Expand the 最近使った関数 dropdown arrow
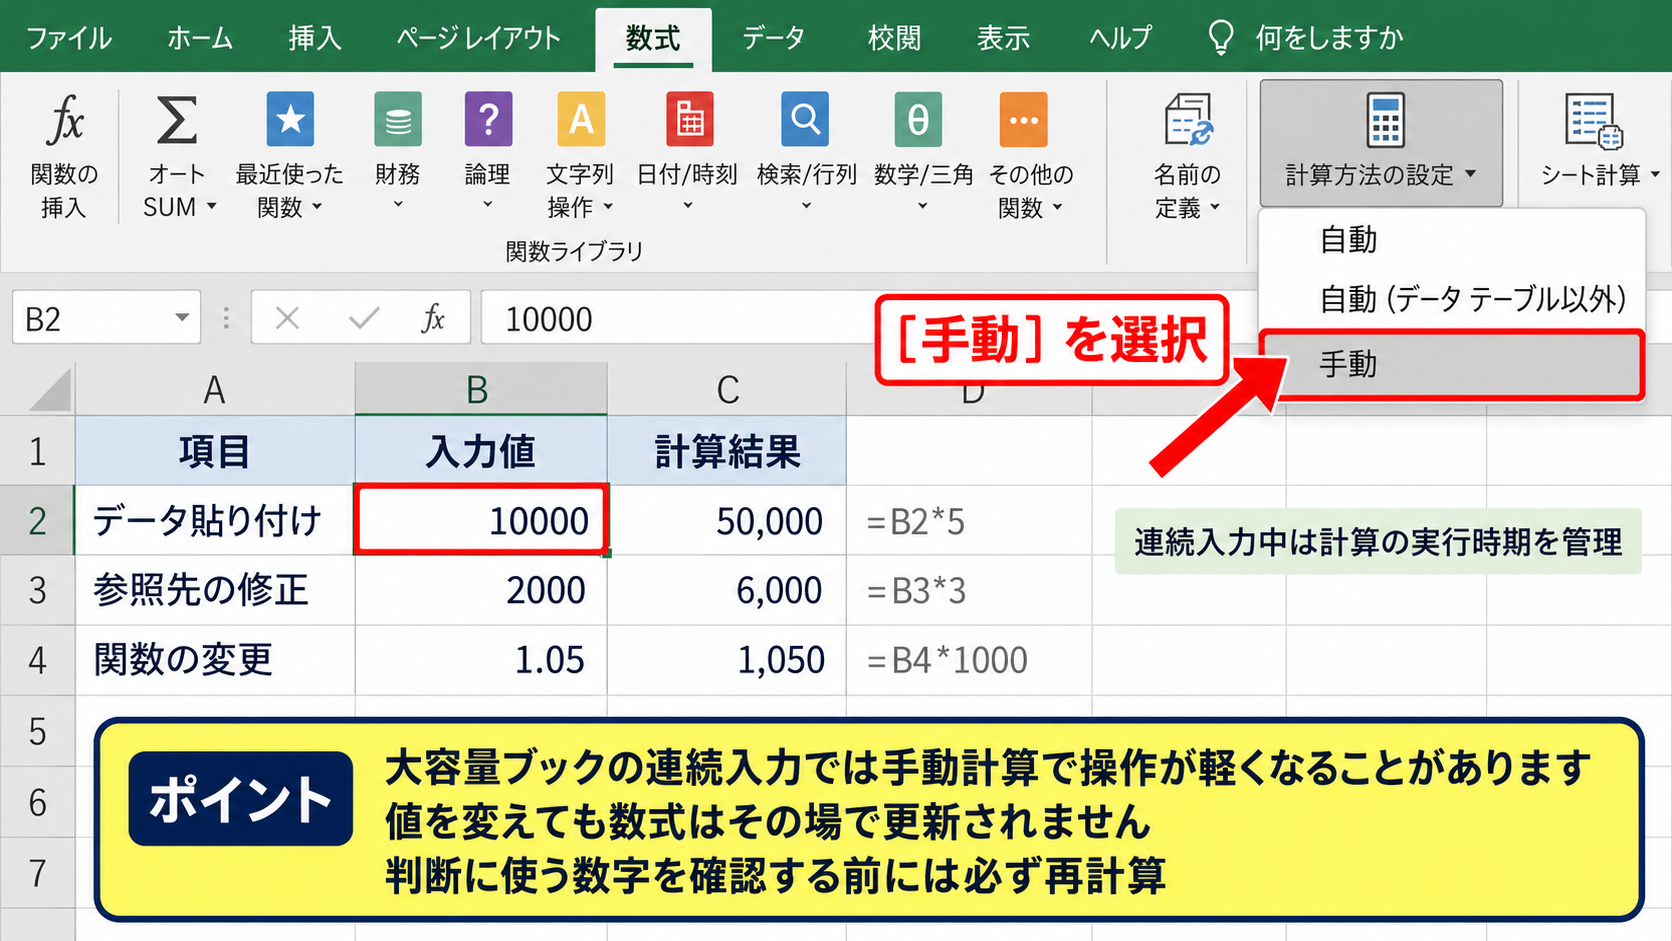This screenshot has height=941, width=1672. coord(317,207)
